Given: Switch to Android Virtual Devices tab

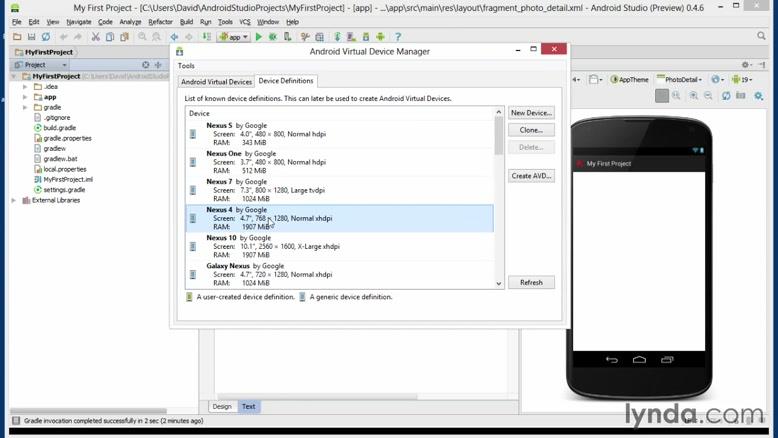Looking at the screenshot, I should tap(216, 82).
